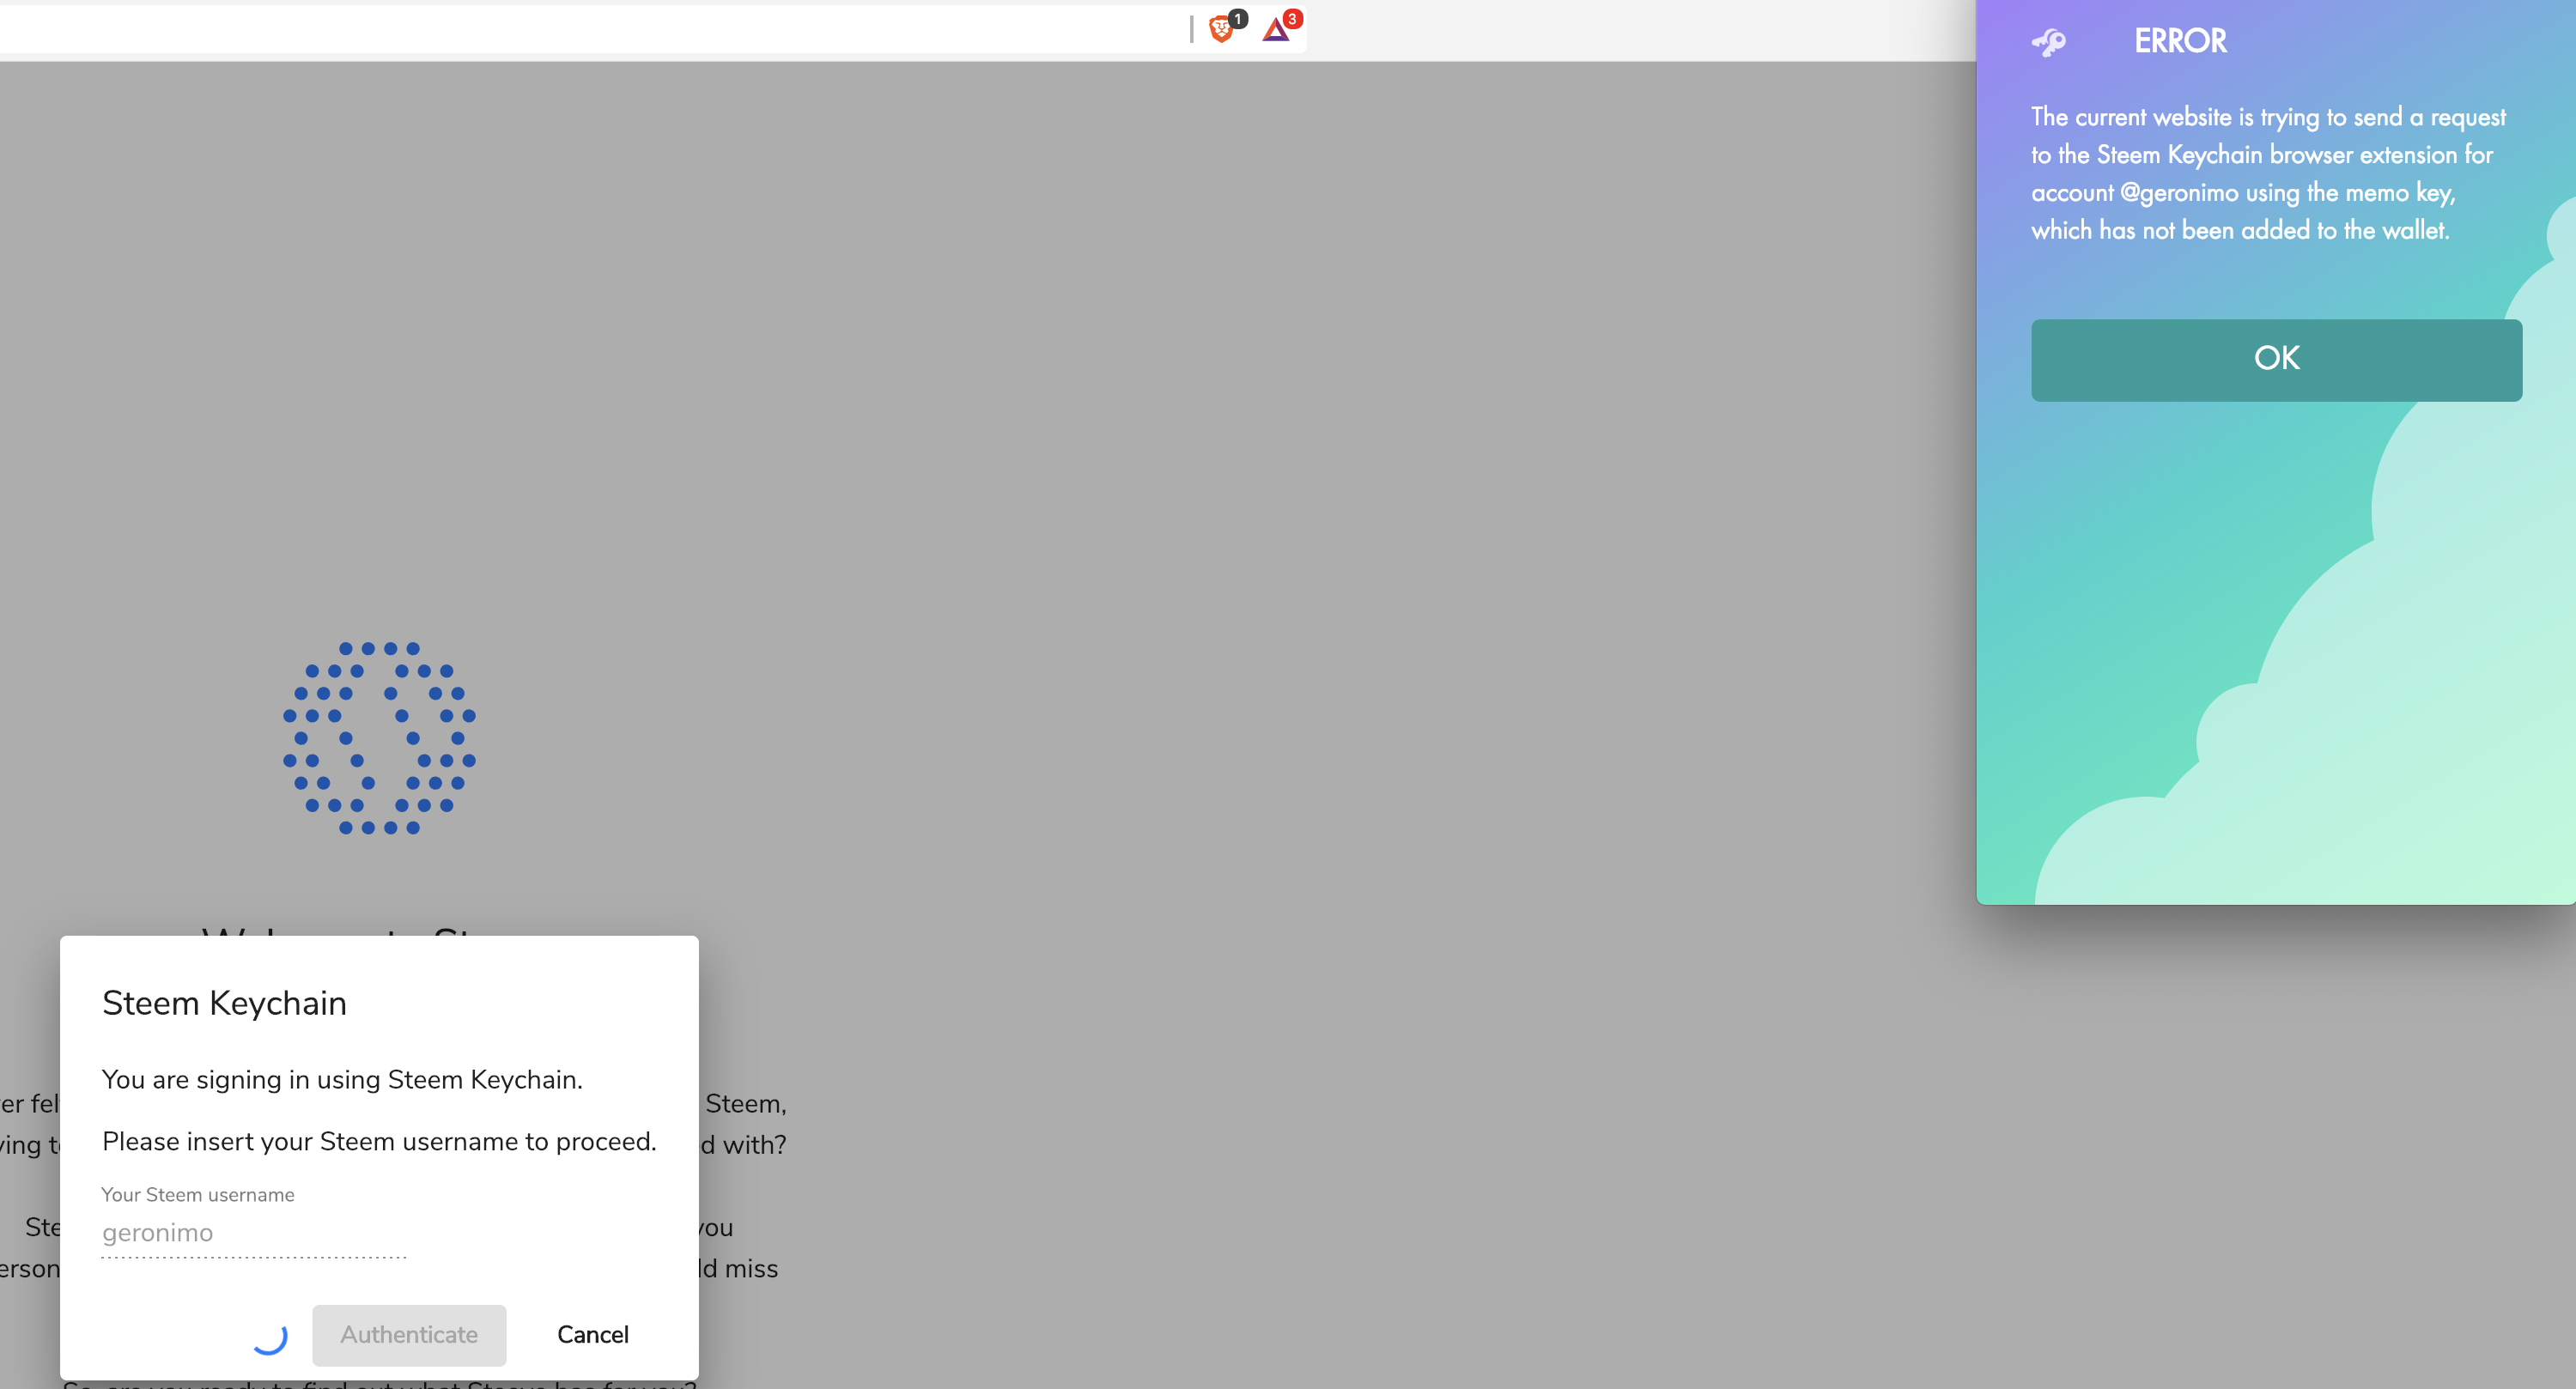Open the Brave Rewards triangle icon
2576x1389 pixels.
tap(1276, 29)
